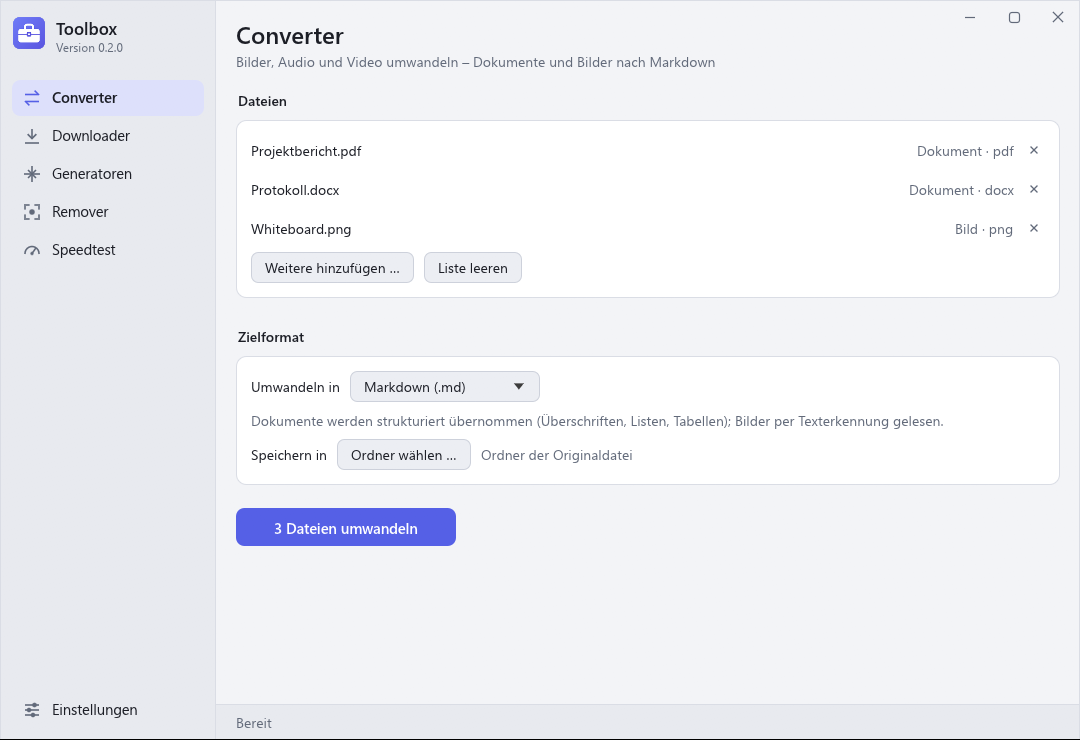Open the Downloader section

click(x=108, y=136)
